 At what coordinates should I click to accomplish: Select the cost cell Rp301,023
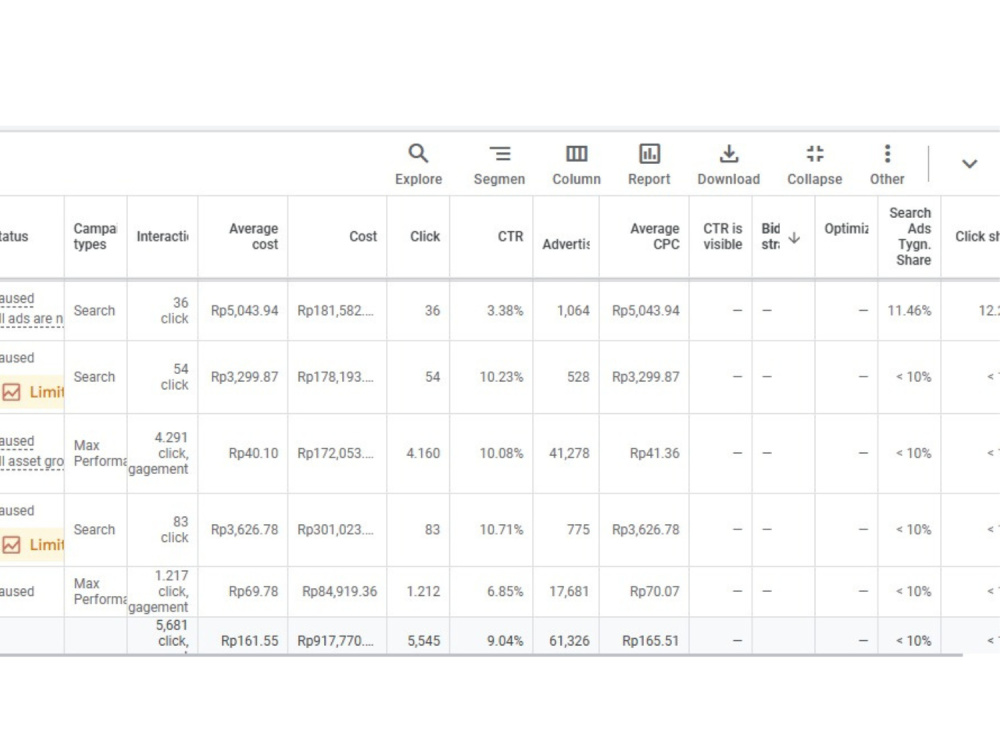click(x=335, y=530)
